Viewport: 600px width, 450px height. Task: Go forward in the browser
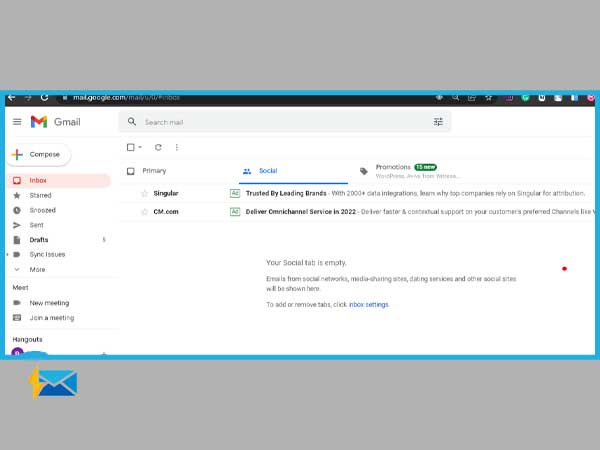[x=28, y=98]
